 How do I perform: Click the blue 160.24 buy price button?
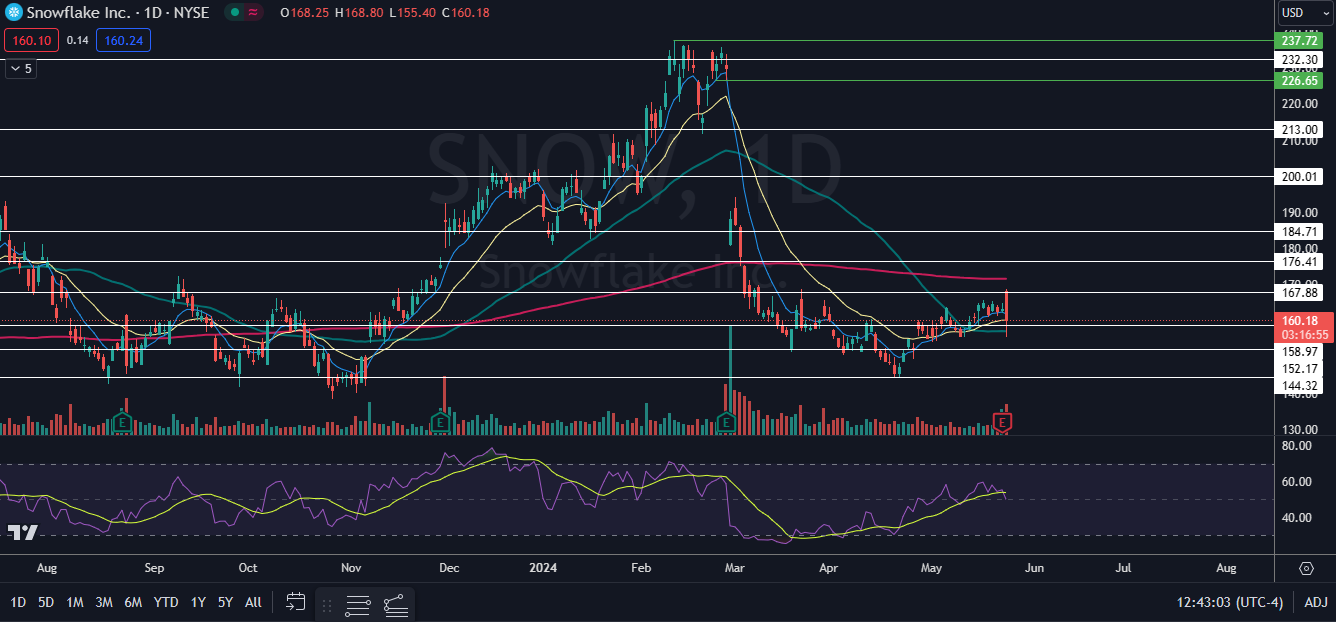pos(122,40)
